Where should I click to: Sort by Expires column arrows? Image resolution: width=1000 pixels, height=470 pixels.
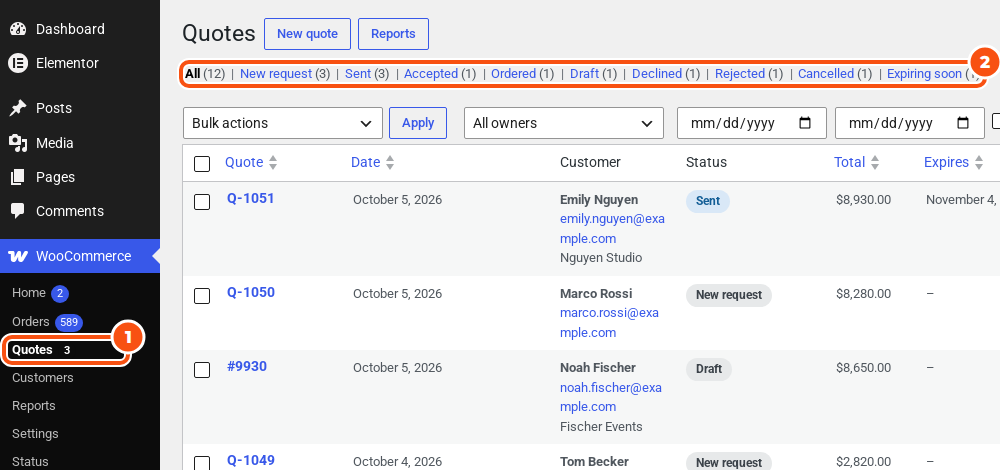pos(978,163)
